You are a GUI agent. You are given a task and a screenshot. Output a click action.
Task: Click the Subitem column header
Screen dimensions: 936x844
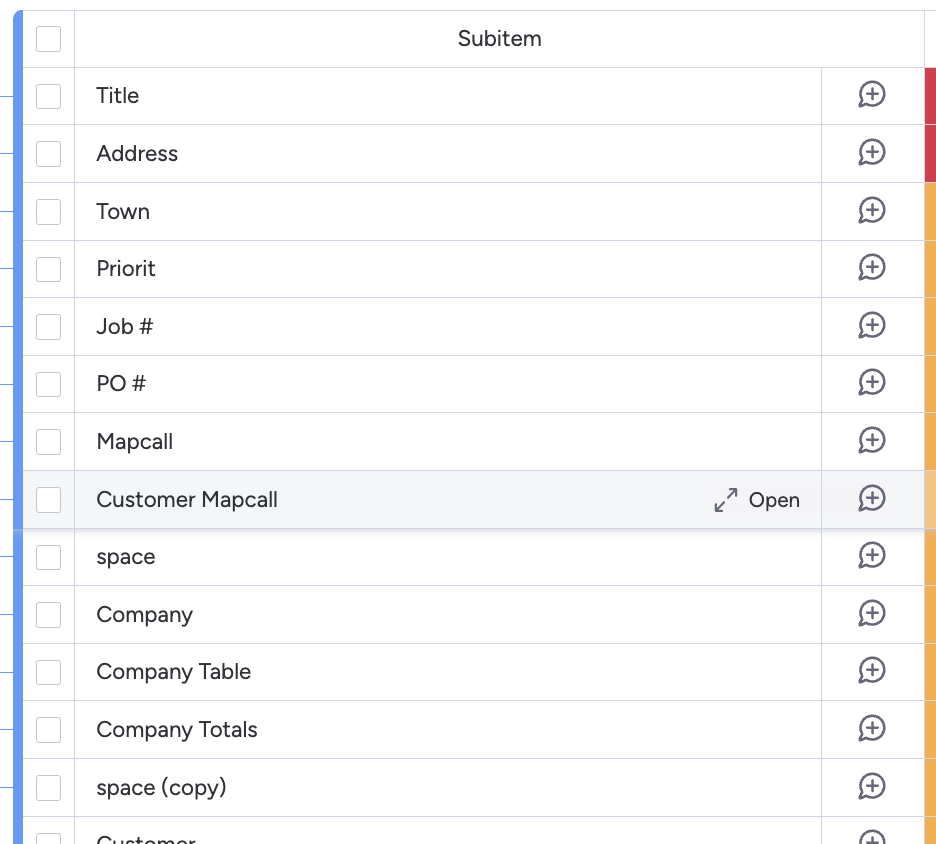pyautogui.click(x=500, y=39)
